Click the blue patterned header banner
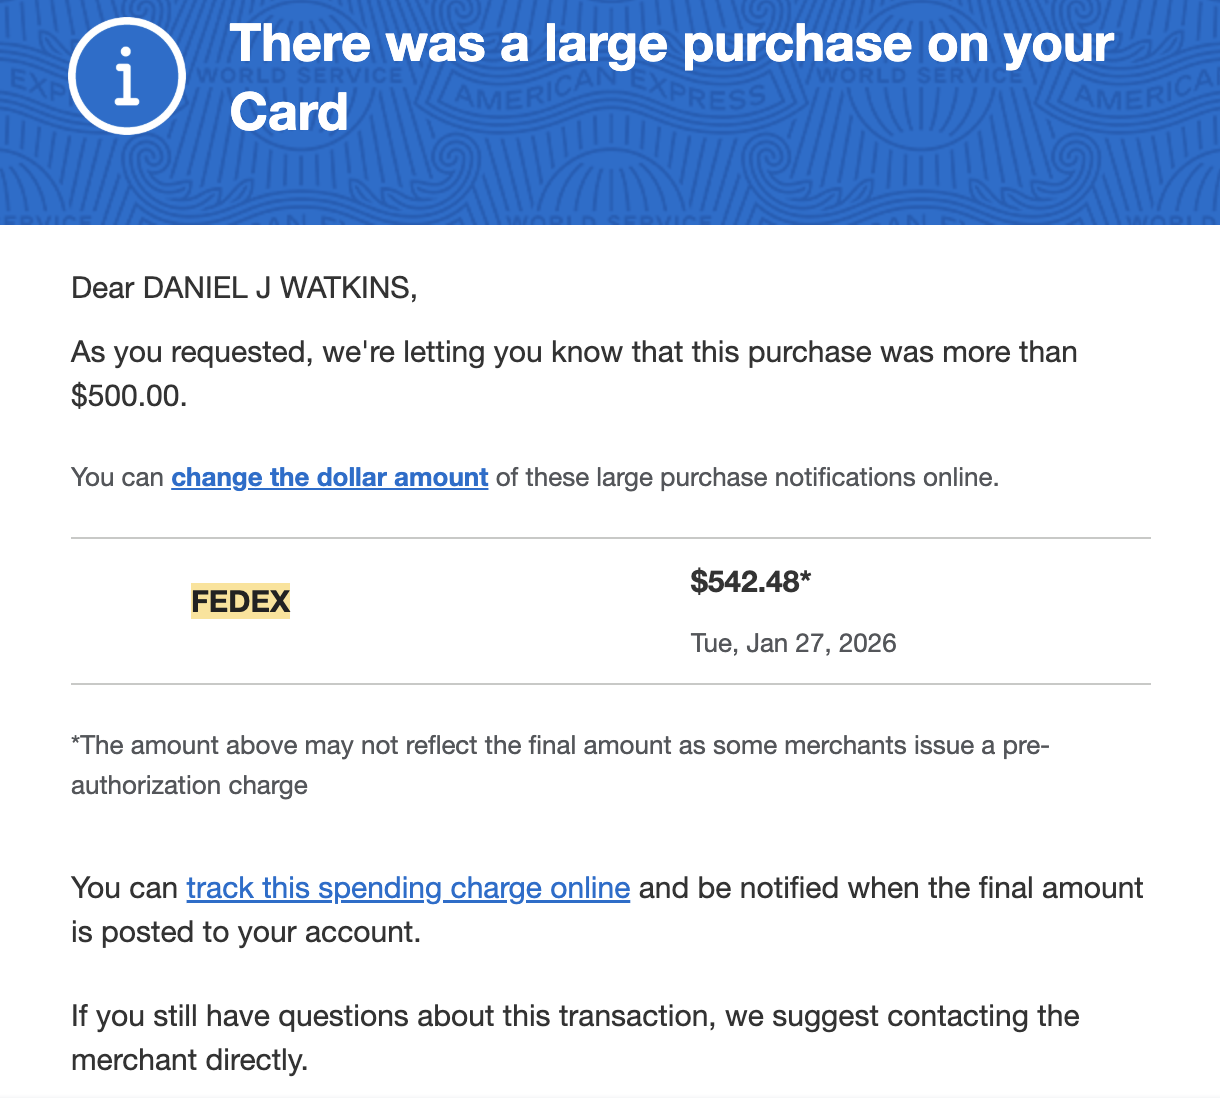 tap(610, 112)
